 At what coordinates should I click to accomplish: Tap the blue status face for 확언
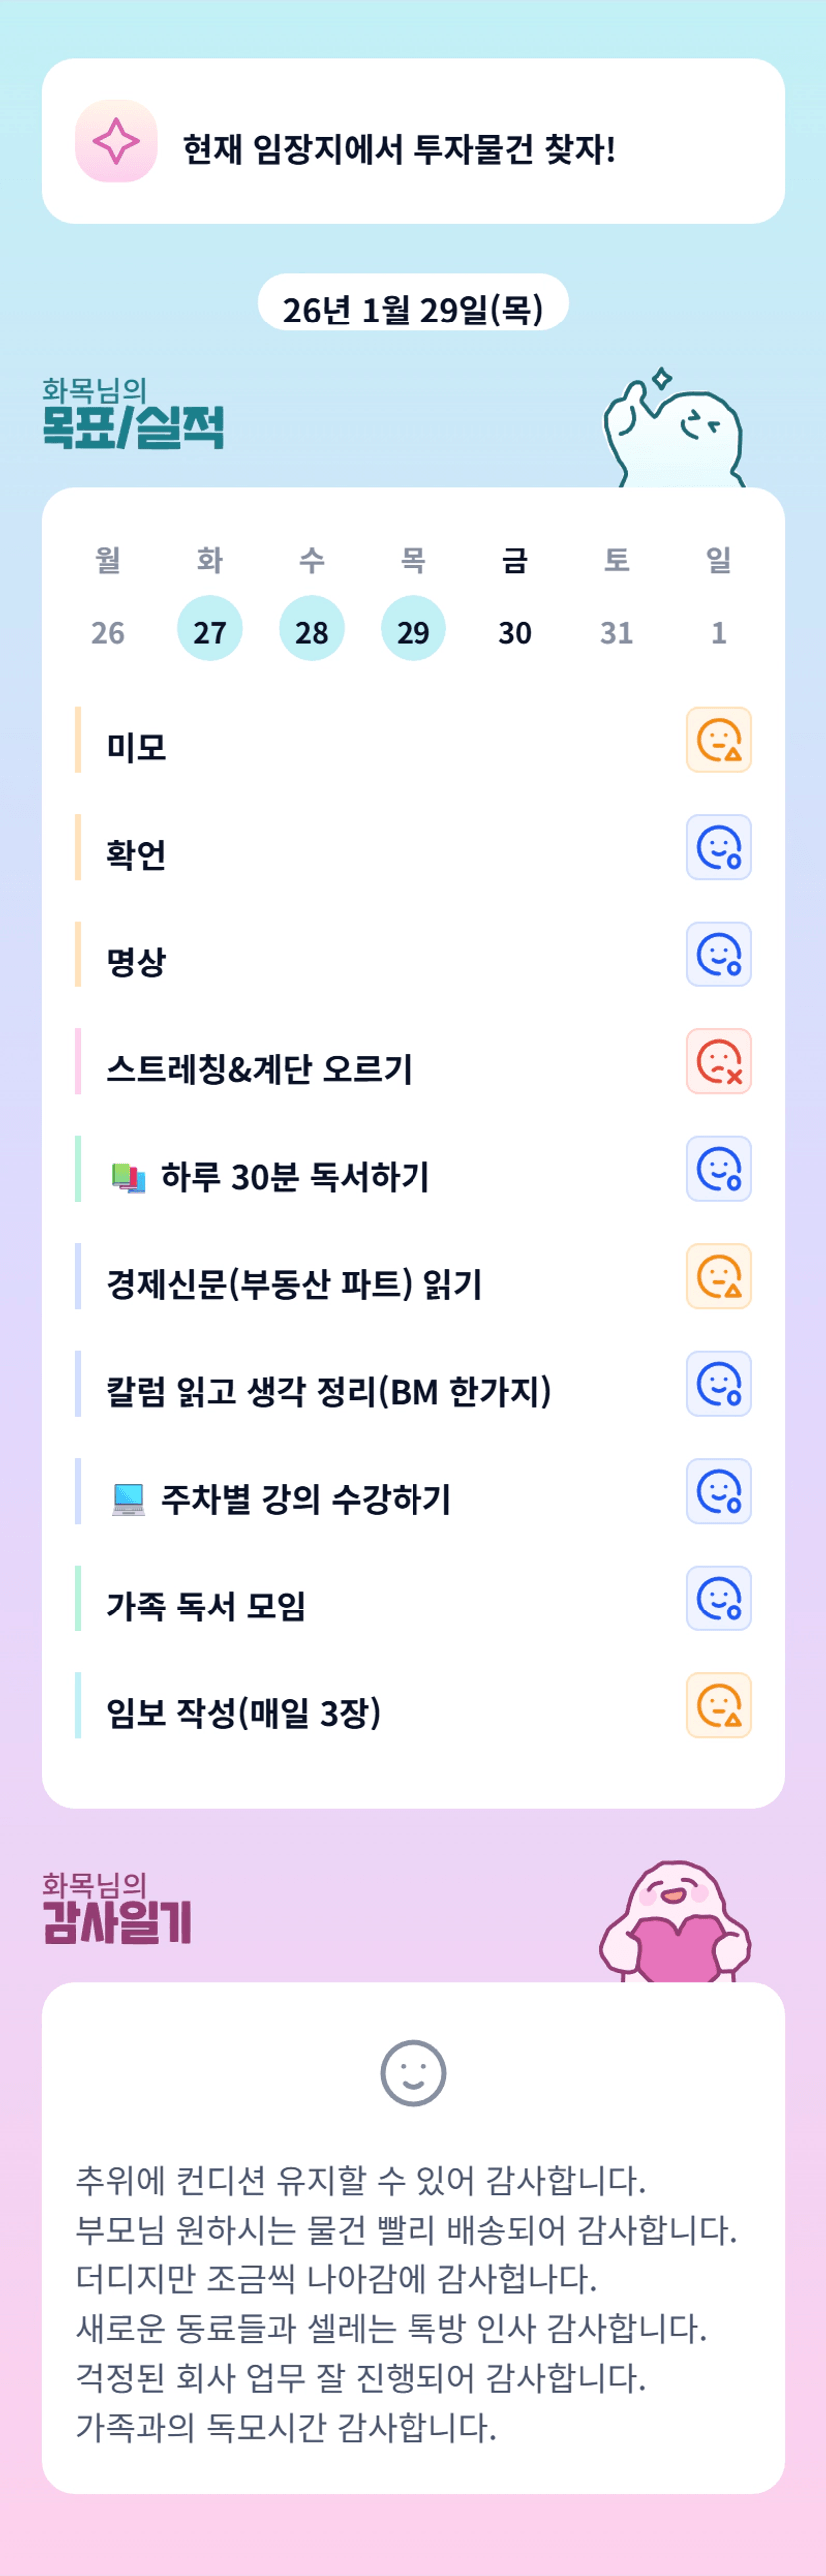[x=718, y=847]
